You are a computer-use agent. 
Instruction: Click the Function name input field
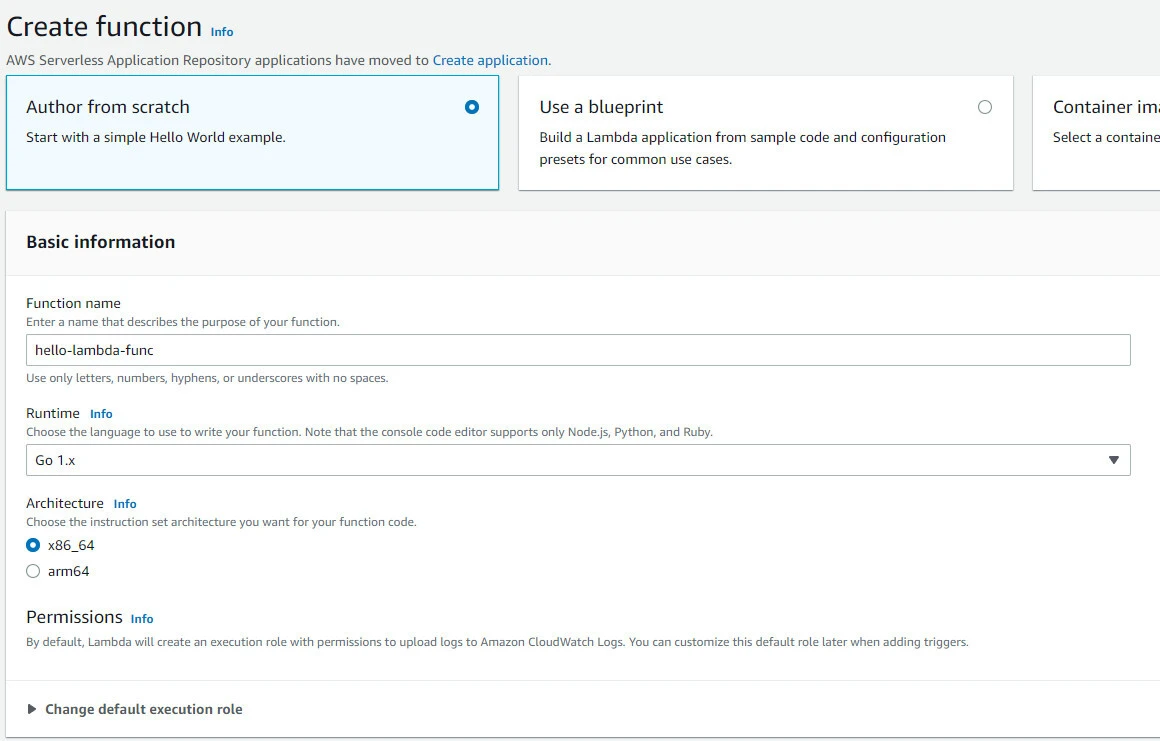[578, 350]
